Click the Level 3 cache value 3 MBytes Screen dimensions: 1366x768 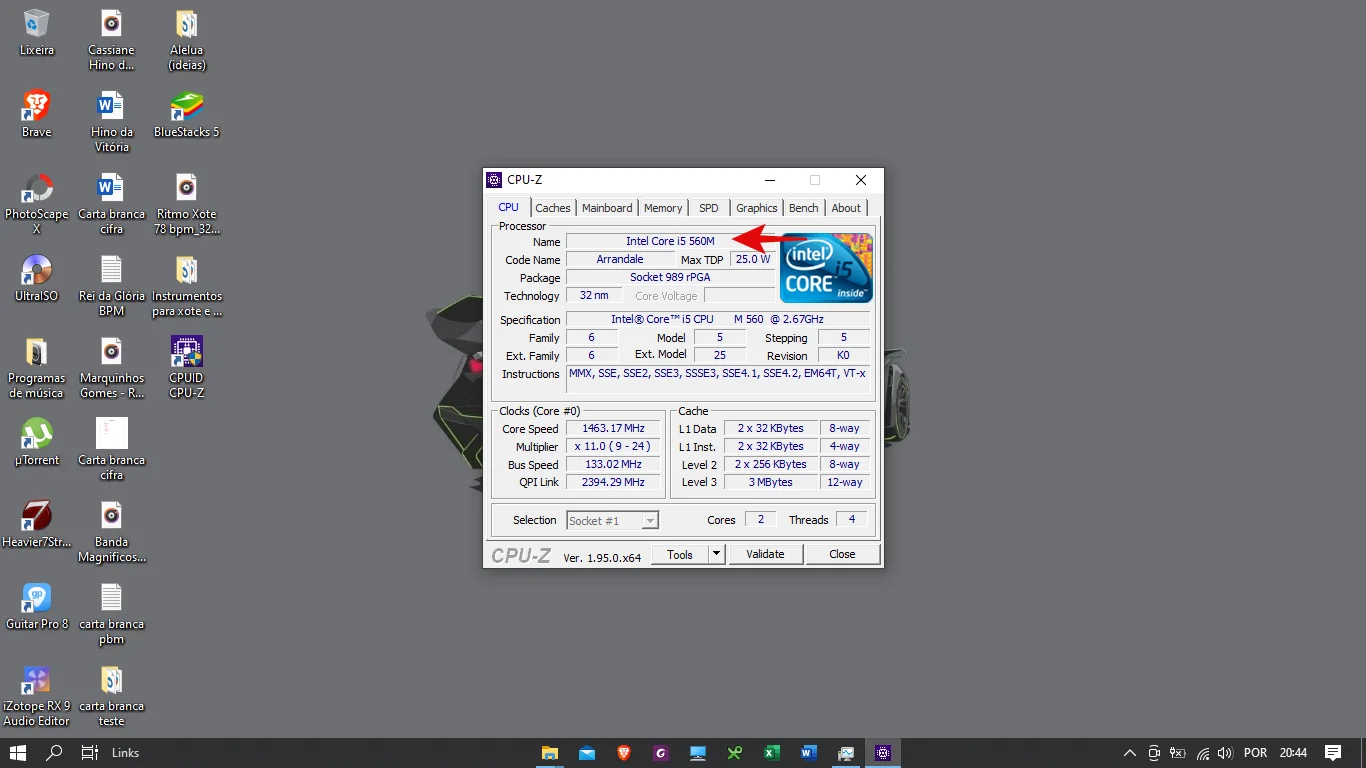pyautogui.click(x=771, y=482)
